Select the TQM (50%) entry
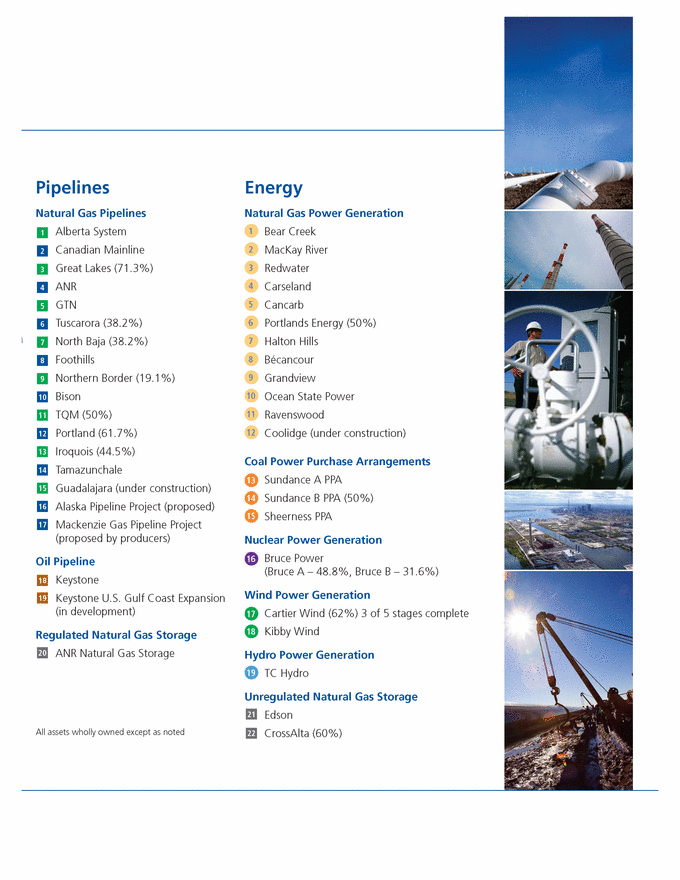680x880 pixels. point(84,415)
